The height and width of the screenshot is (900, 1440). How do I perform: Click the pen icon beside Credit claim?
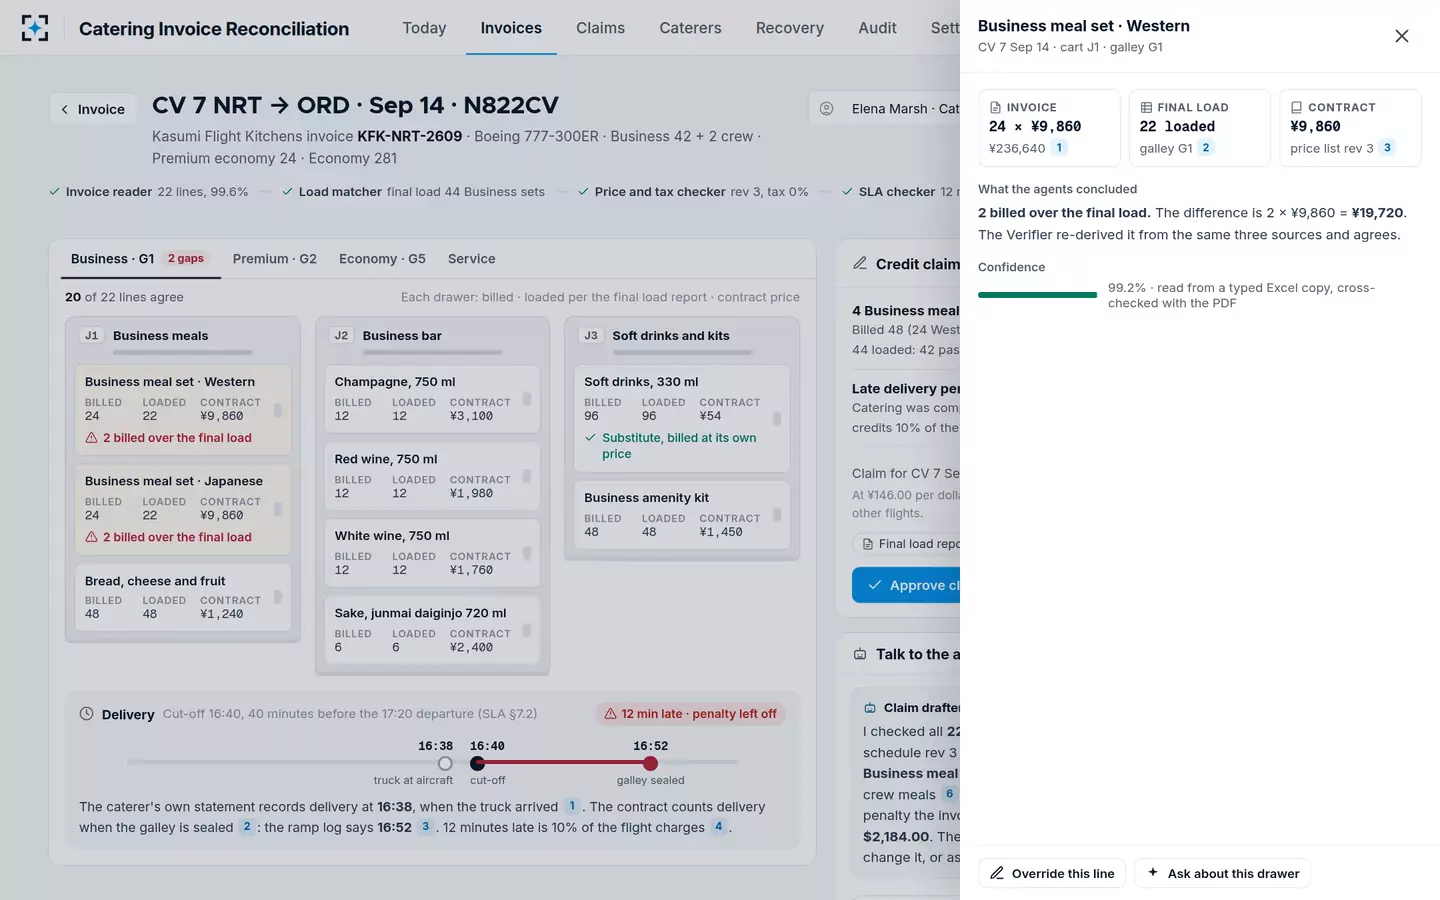860,264
